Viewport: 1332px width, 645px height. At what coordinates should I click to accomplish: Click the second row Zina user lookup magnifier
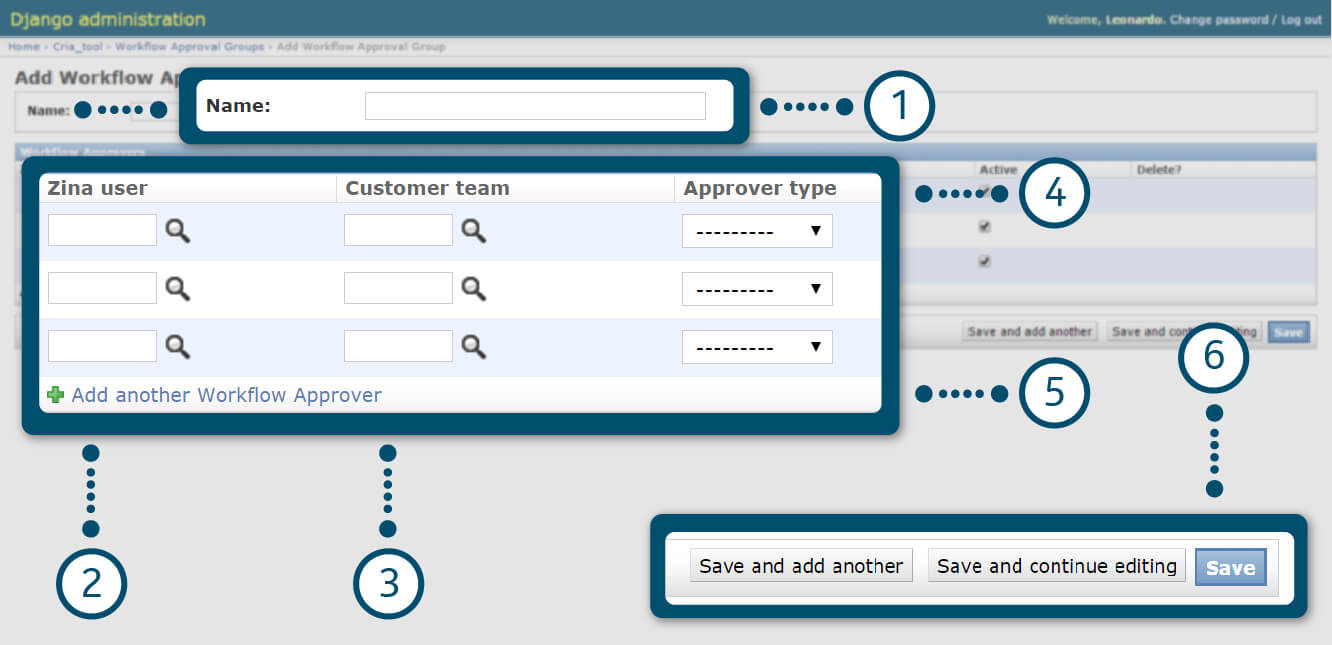tap(177, 289)
